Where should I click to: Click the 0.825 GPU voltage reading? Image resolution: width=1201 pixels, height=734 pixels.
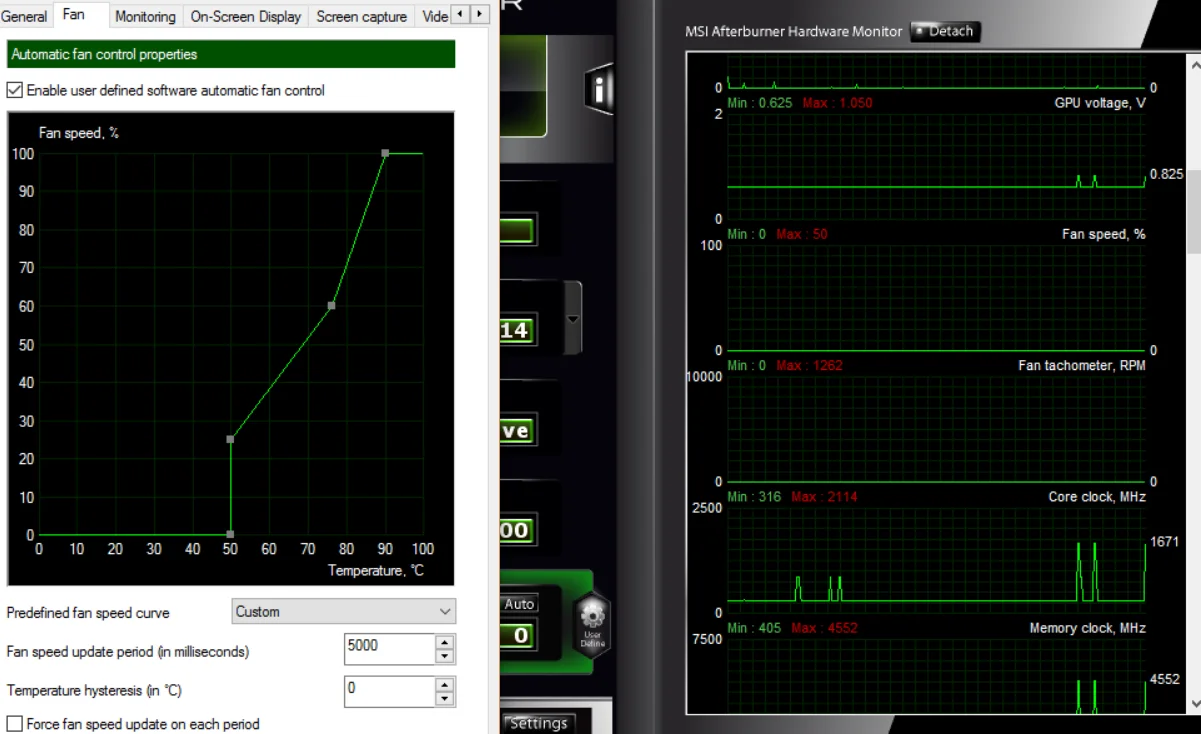[x=1166, y=174]
